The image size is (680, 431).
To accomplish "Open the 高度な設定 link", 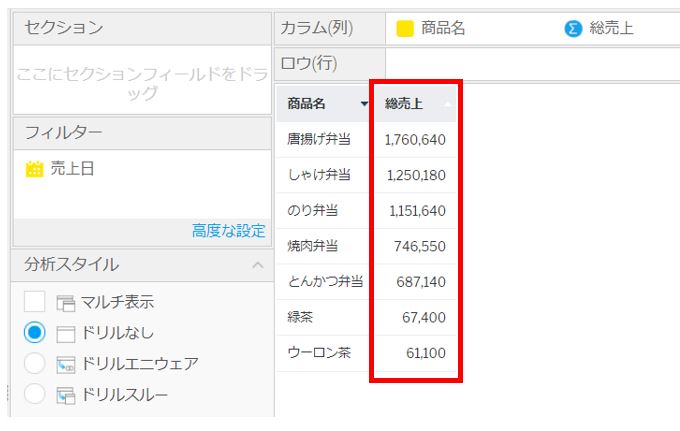I will coord(228,231).
